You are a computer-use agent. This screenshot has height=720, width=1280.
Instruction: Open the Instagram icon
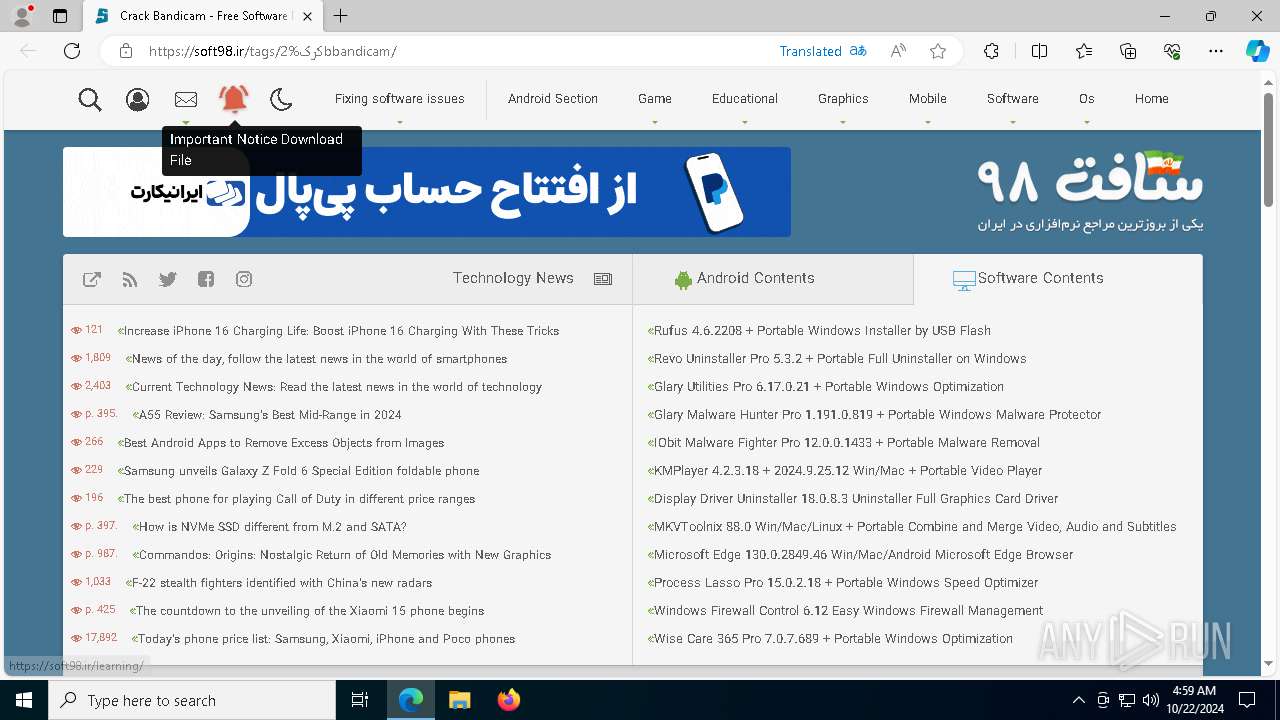244,280
